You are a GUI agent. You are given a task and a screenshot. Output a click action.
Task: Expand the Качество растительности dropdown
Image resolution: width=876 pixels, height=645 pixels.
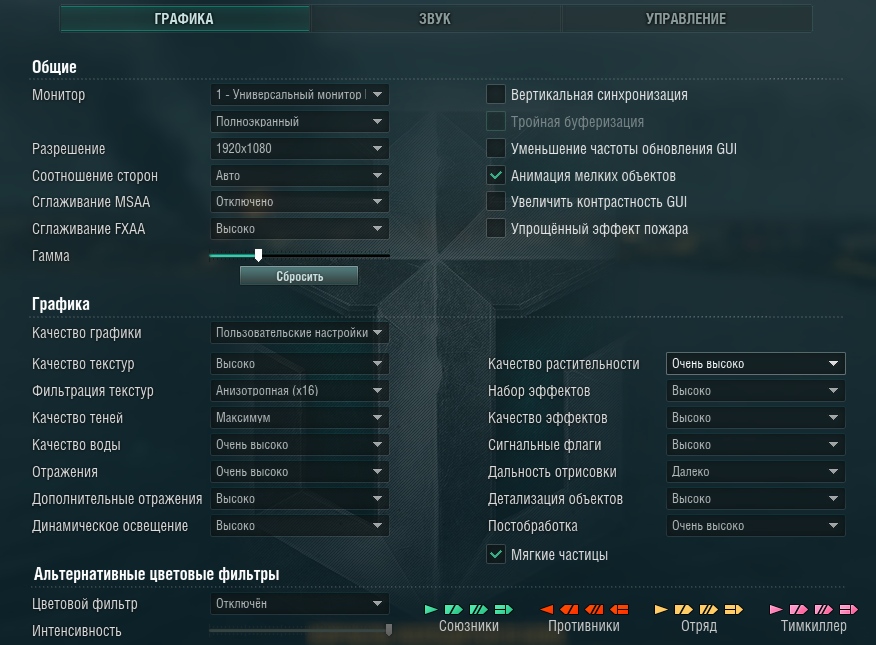point(755,364)
